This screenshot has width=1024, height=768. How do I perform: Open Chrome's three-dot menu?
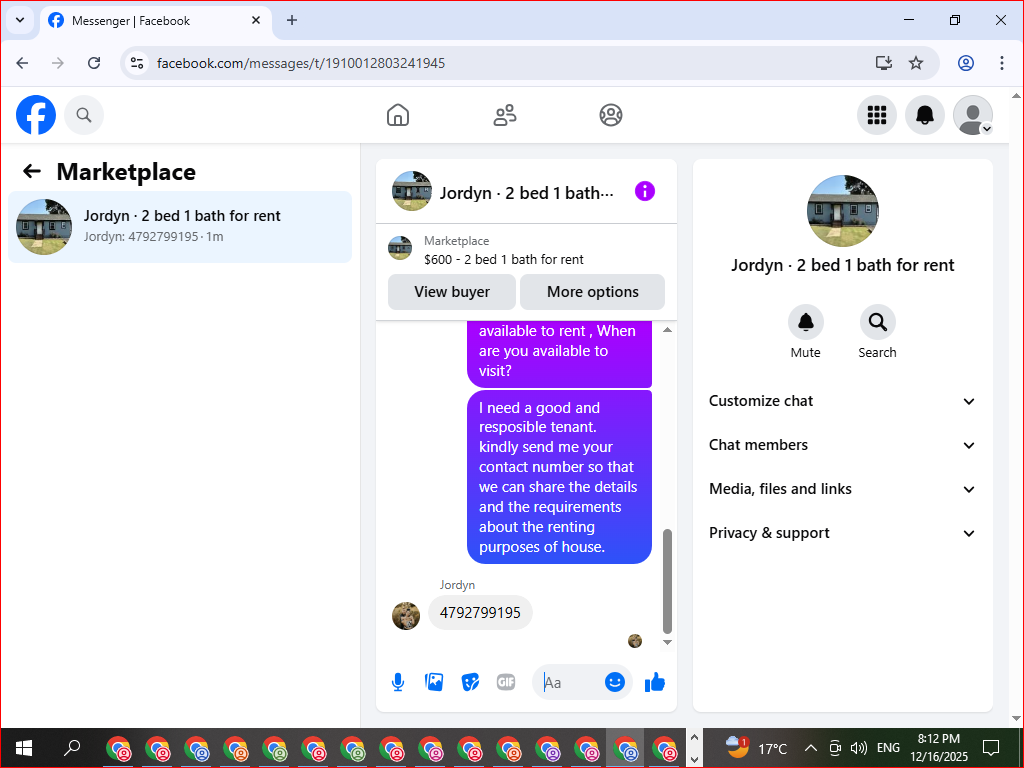point(1002,63)
